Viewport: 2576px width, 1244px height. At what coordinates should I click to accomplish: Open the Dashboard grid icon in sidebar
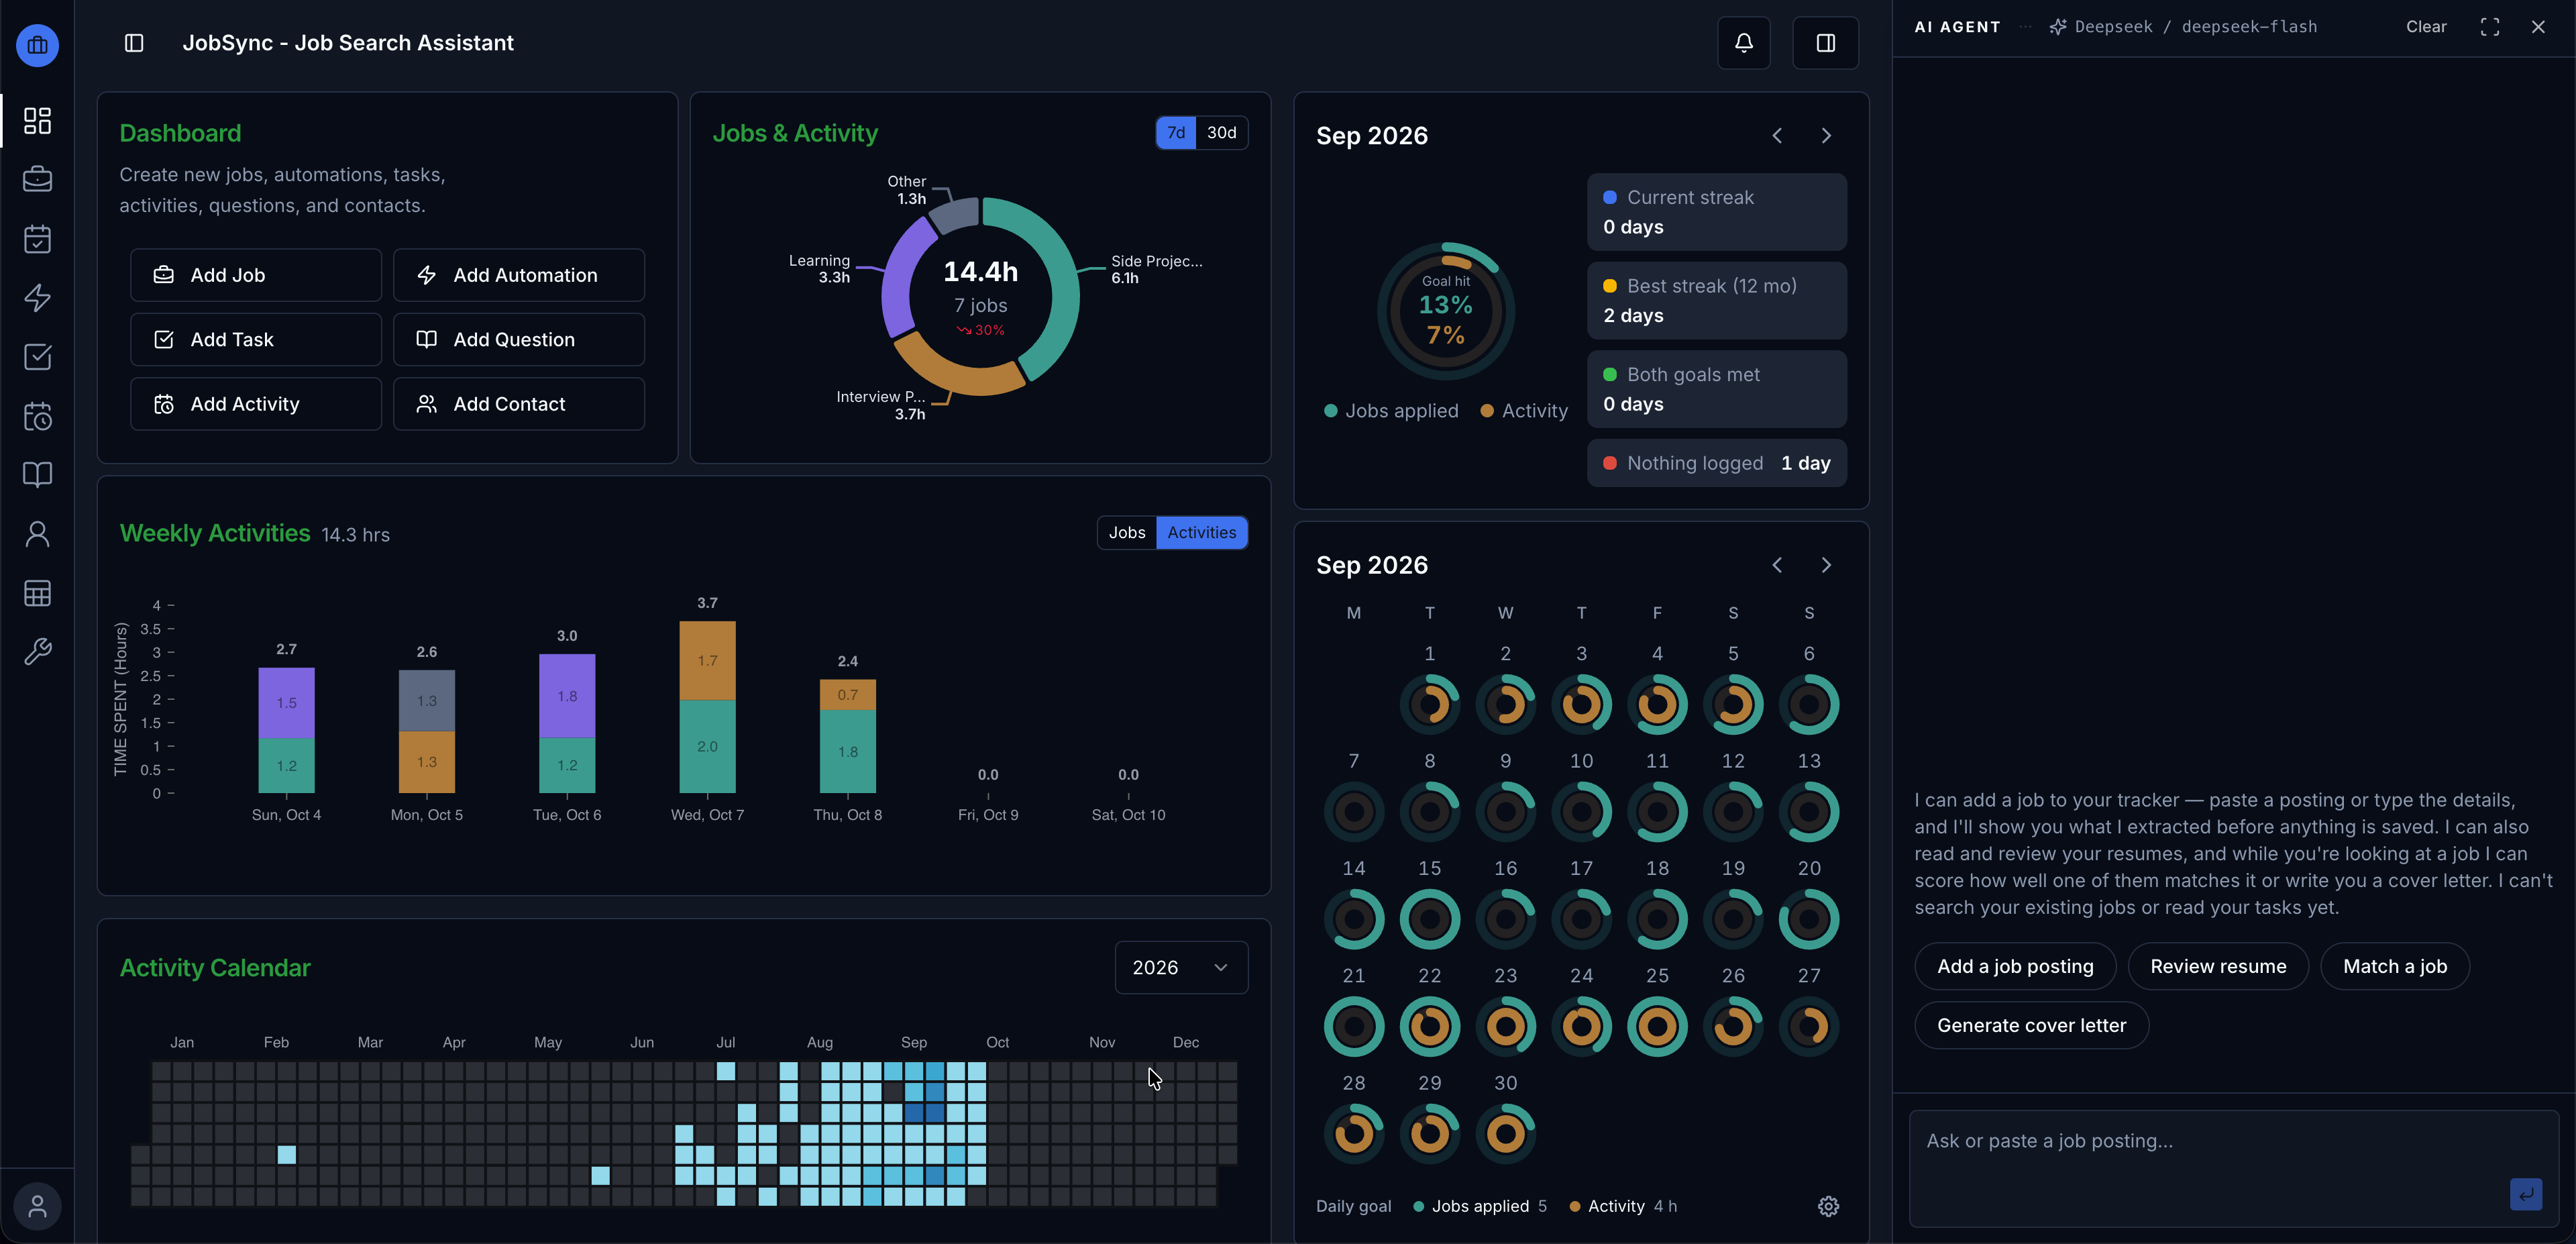click(37, 121)
